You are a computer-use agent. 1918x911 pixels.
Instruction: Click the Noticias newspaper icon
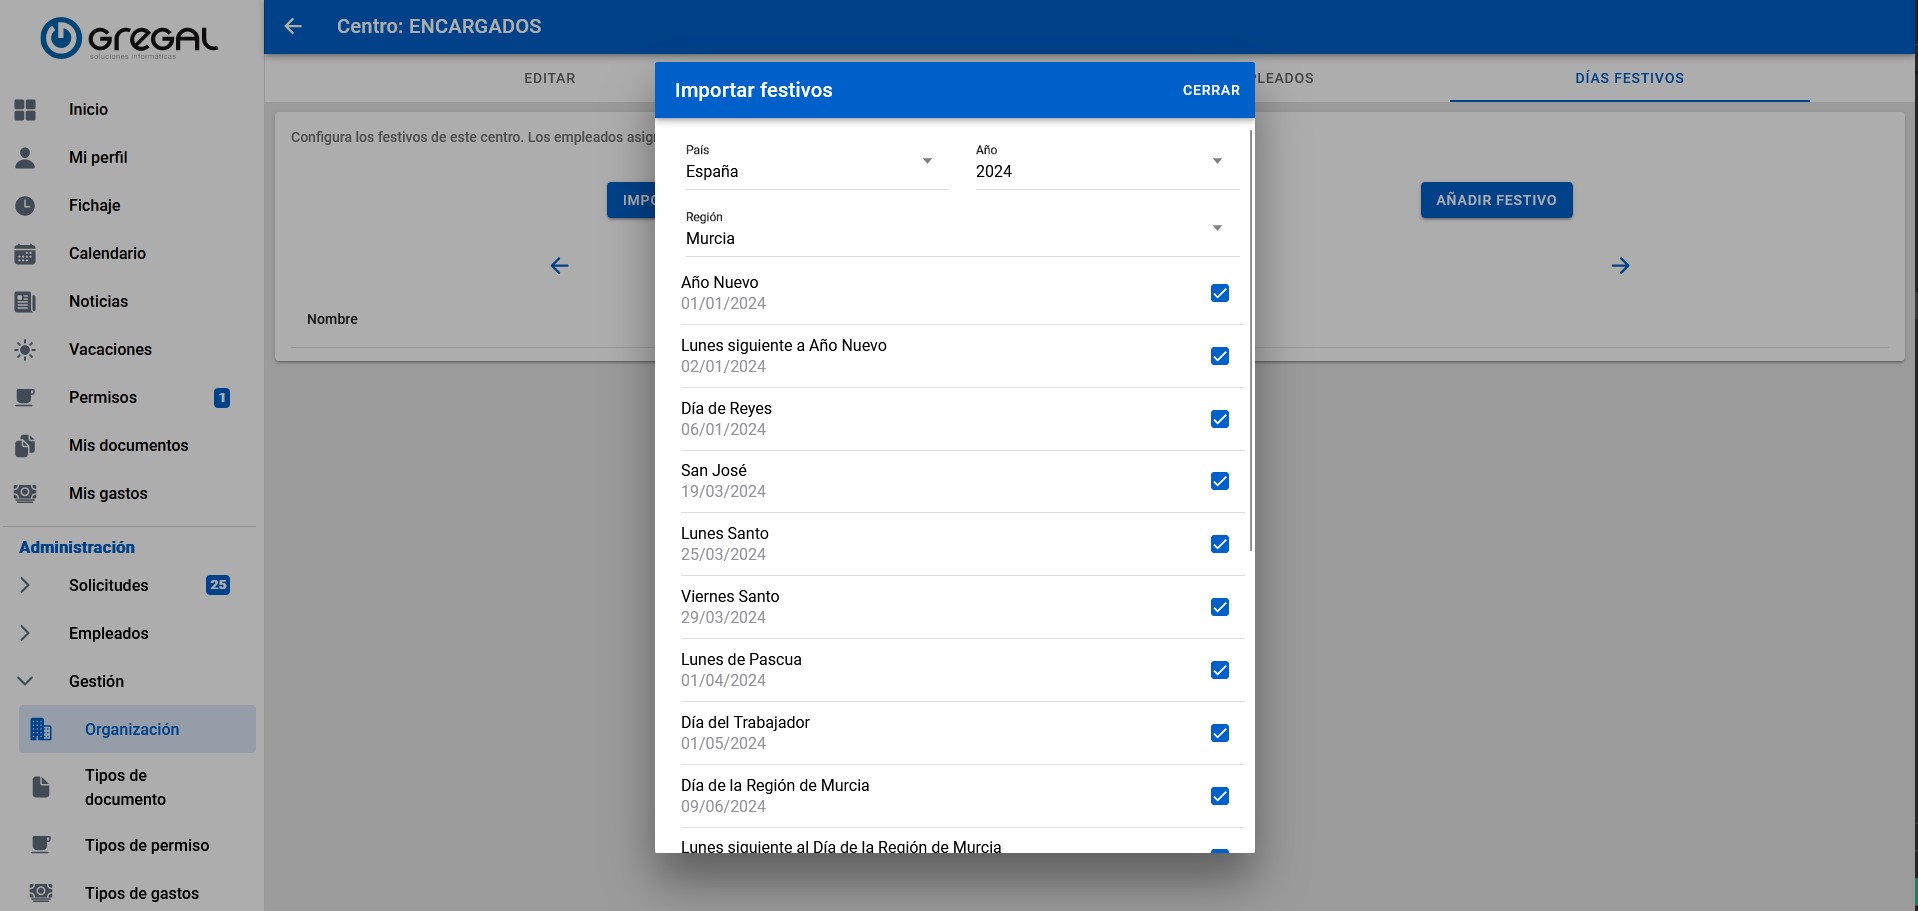[25, 302]
